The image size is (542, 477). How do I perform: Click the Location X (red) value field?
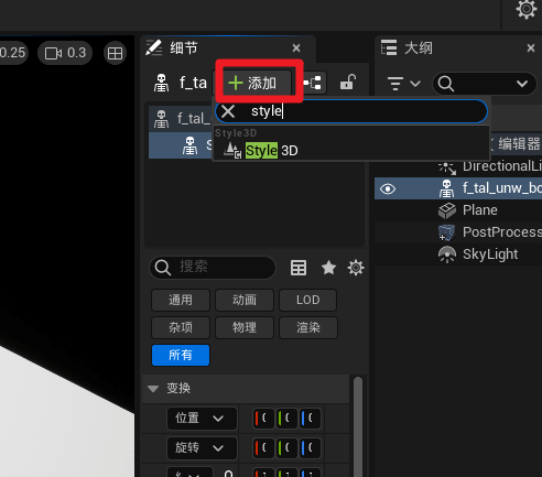263,419
